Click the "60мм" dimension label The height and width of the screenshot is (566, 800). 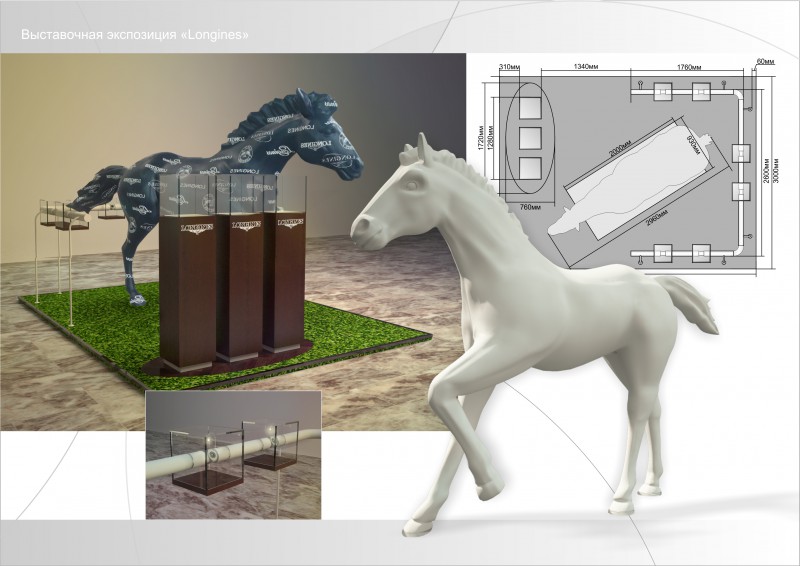tap(766, 62)
